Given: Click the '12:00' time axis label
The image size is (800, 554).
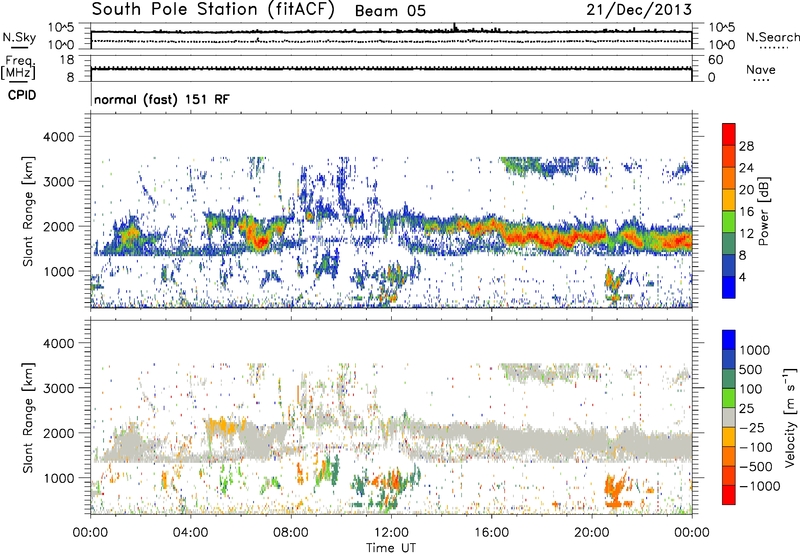Looking at the screenshot, I should [391, 532].
